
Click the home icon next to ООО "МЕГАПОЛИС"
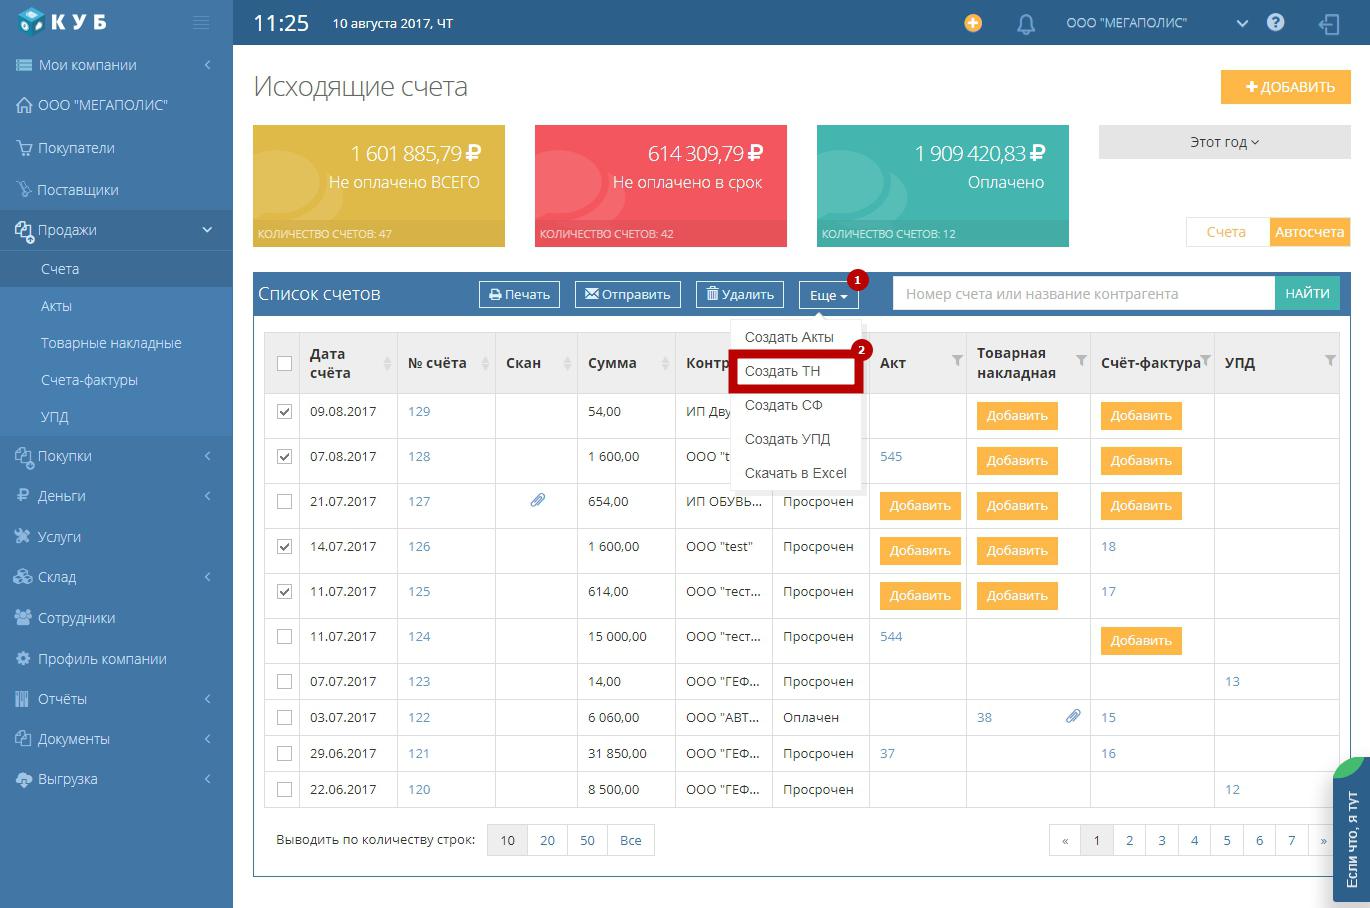24,105
